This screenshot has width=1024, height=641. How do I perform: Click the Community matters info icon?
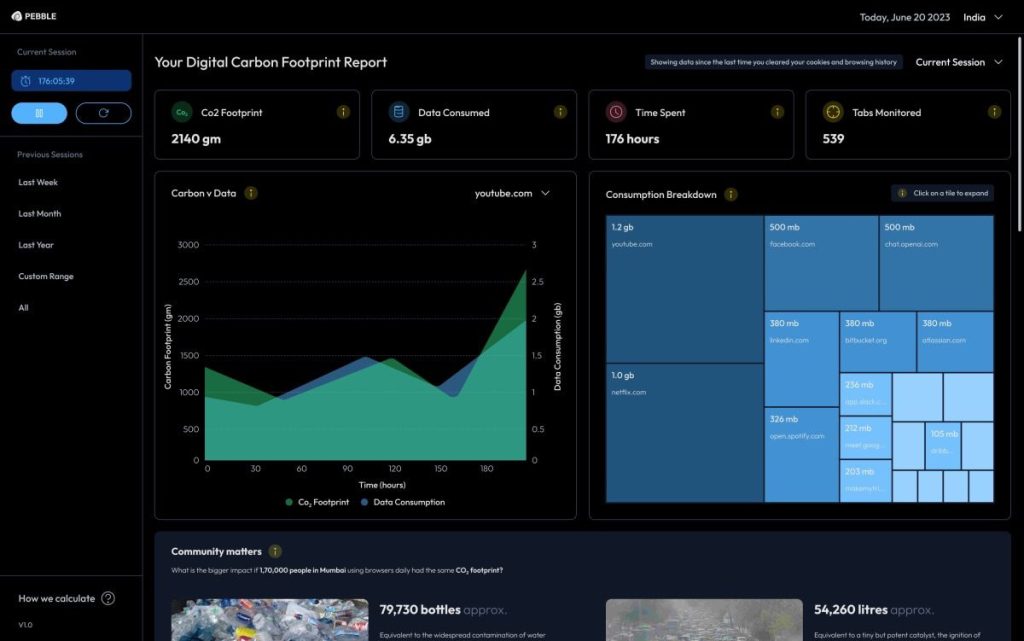click(x=275, y=551)
